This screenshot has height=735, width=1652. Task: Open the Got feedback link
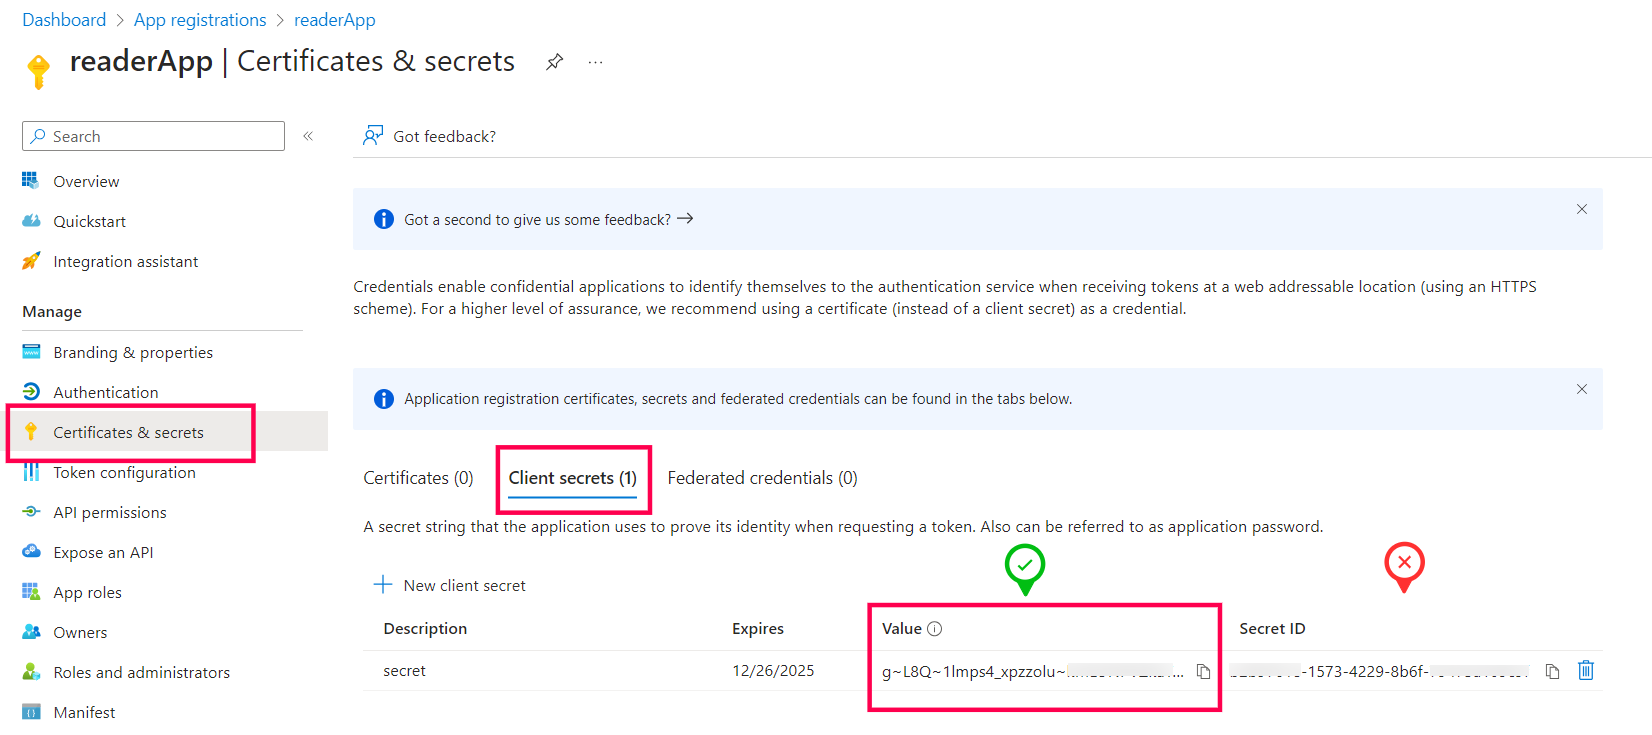pos(430,136)
